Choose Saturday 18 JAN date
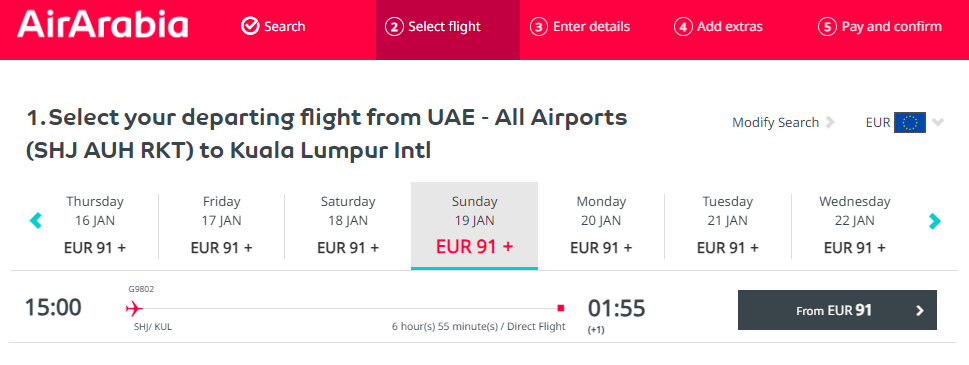 (348, 225)
